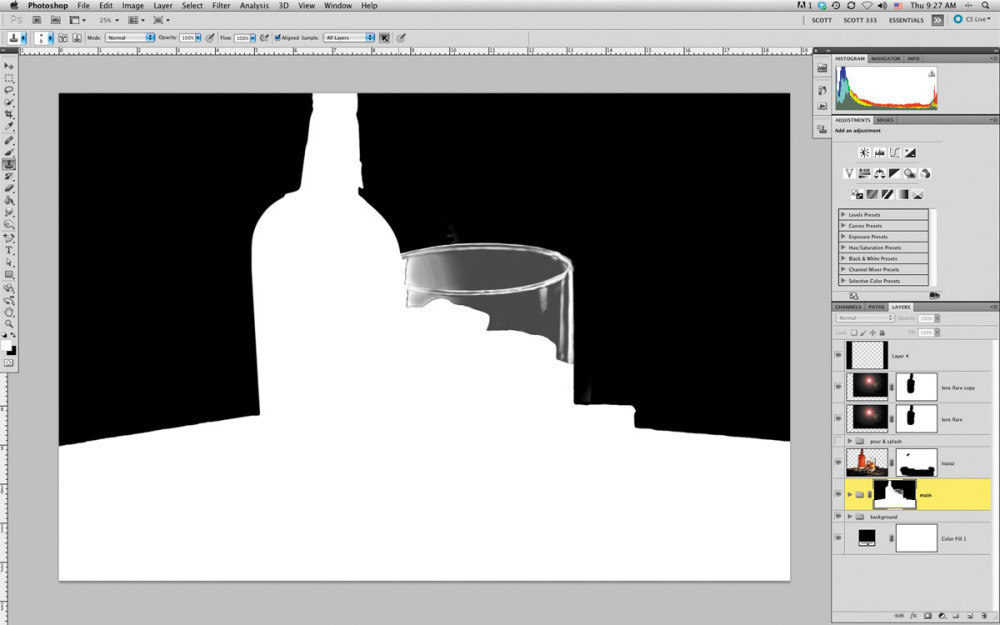Screen dimensions: 1000x625
Task: Select the Move tool
Action: [x=9, y=66]
